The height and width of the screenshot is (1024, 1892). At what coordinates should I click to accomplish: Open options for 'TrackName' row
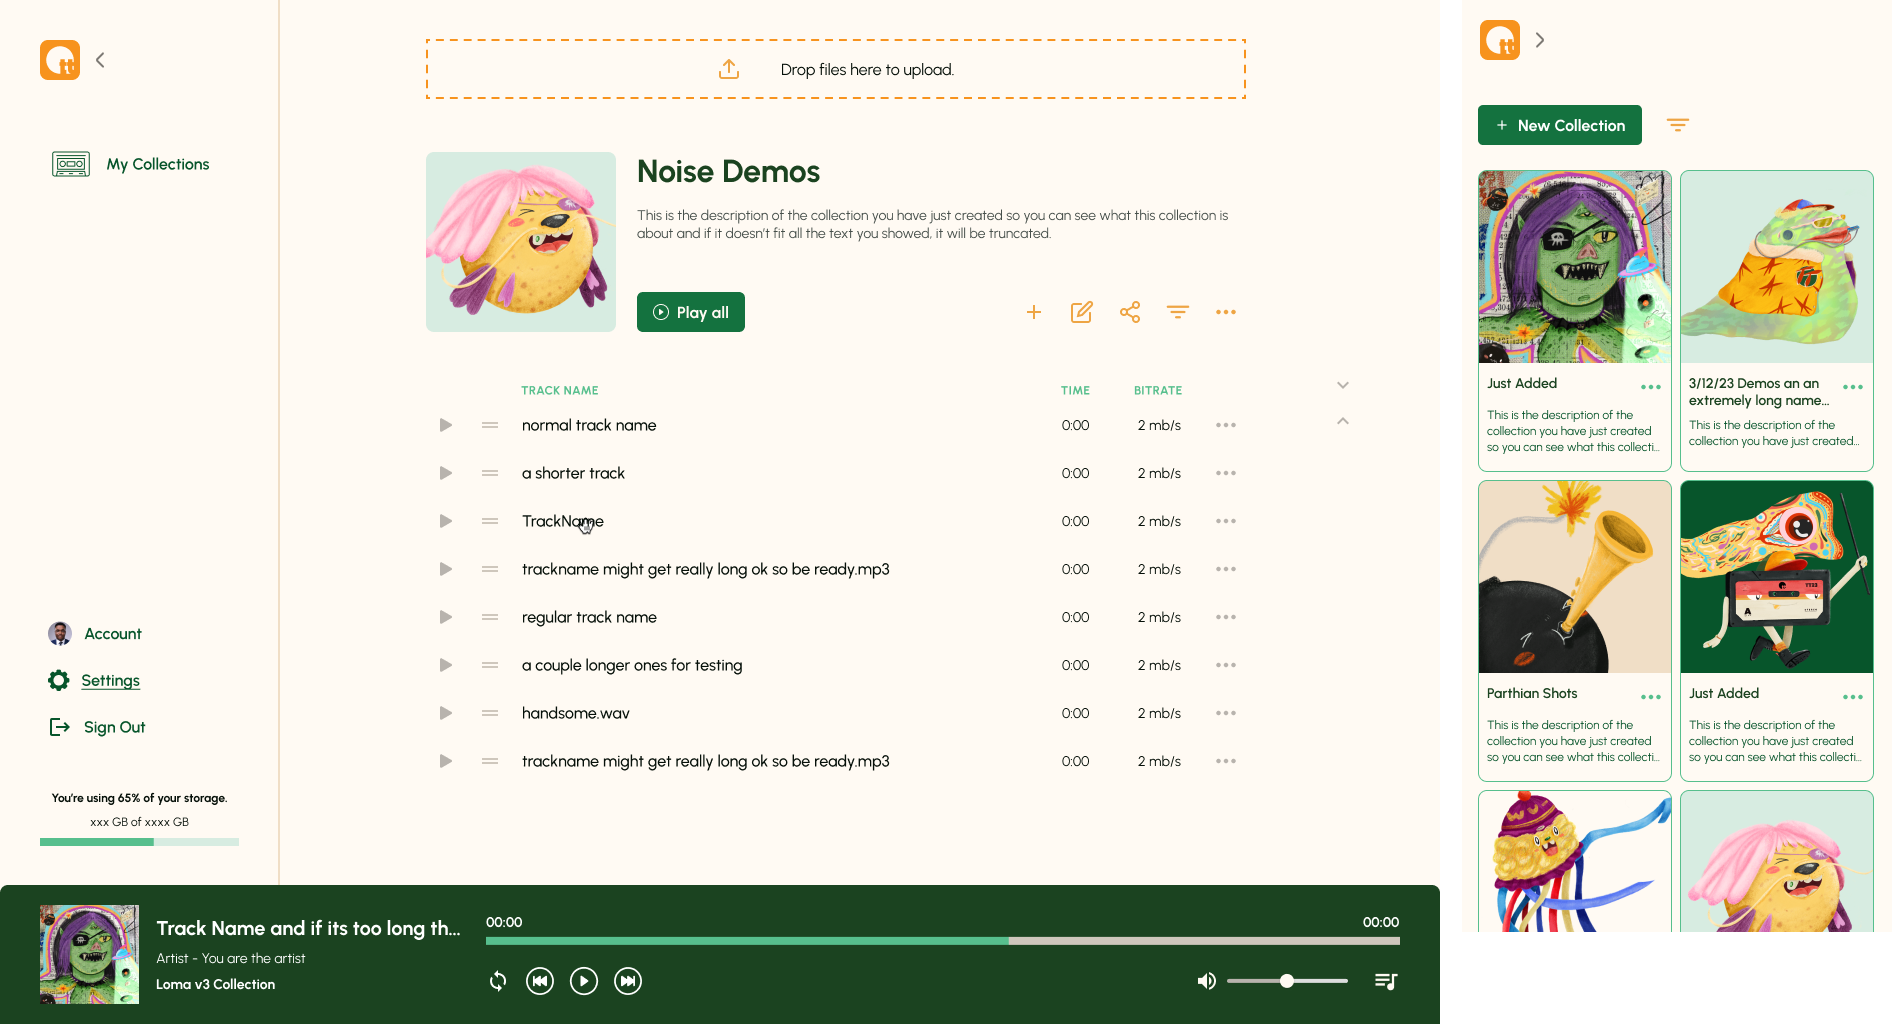pyautogui.click(x=1226, y=521)
